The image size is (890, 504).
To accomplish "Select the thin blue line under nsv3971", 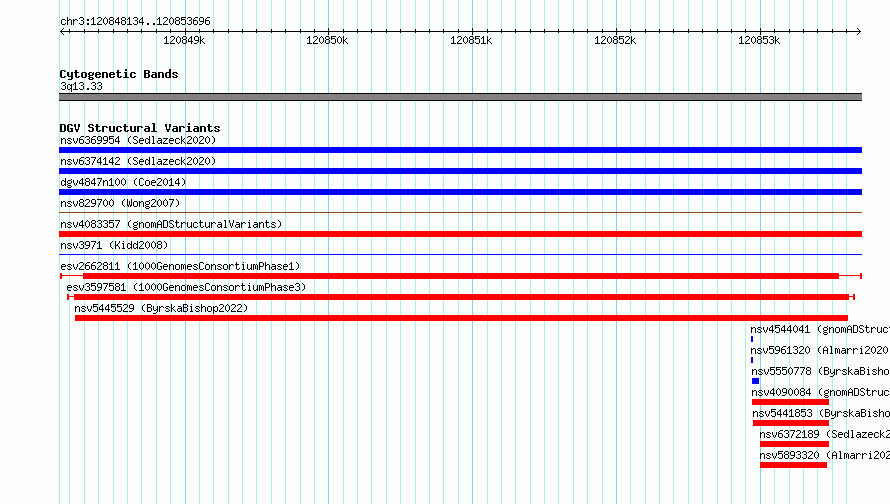I will pyautogui.click(x=460, y=255).
